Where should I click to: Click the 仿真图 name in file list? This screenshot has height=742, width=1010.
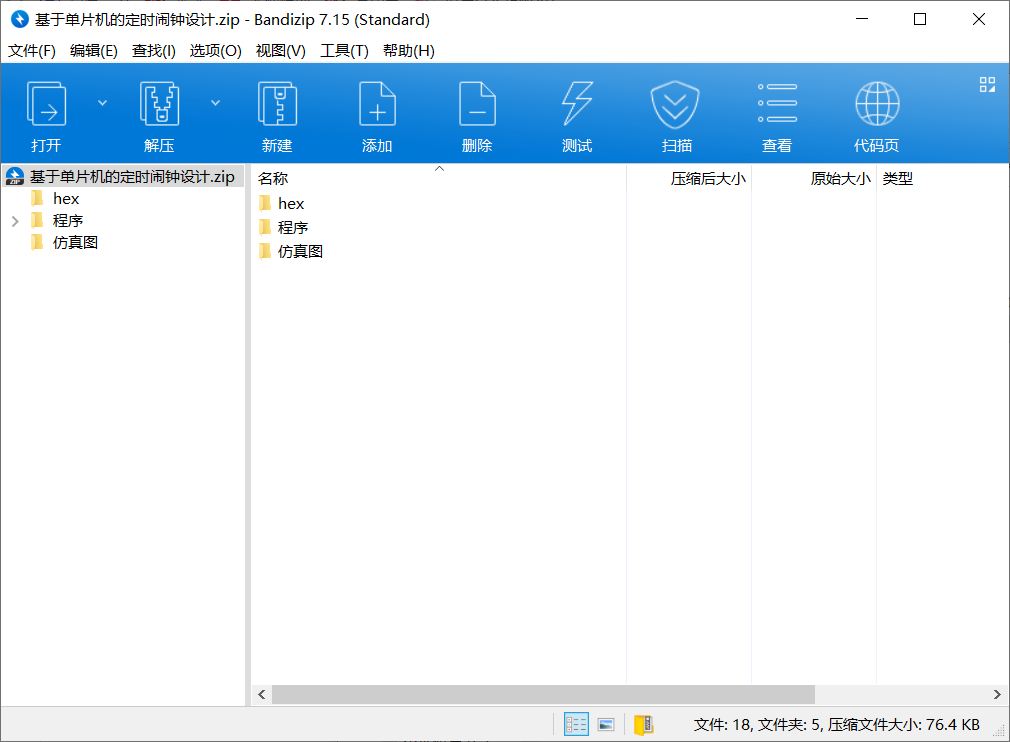click(300, 251)
